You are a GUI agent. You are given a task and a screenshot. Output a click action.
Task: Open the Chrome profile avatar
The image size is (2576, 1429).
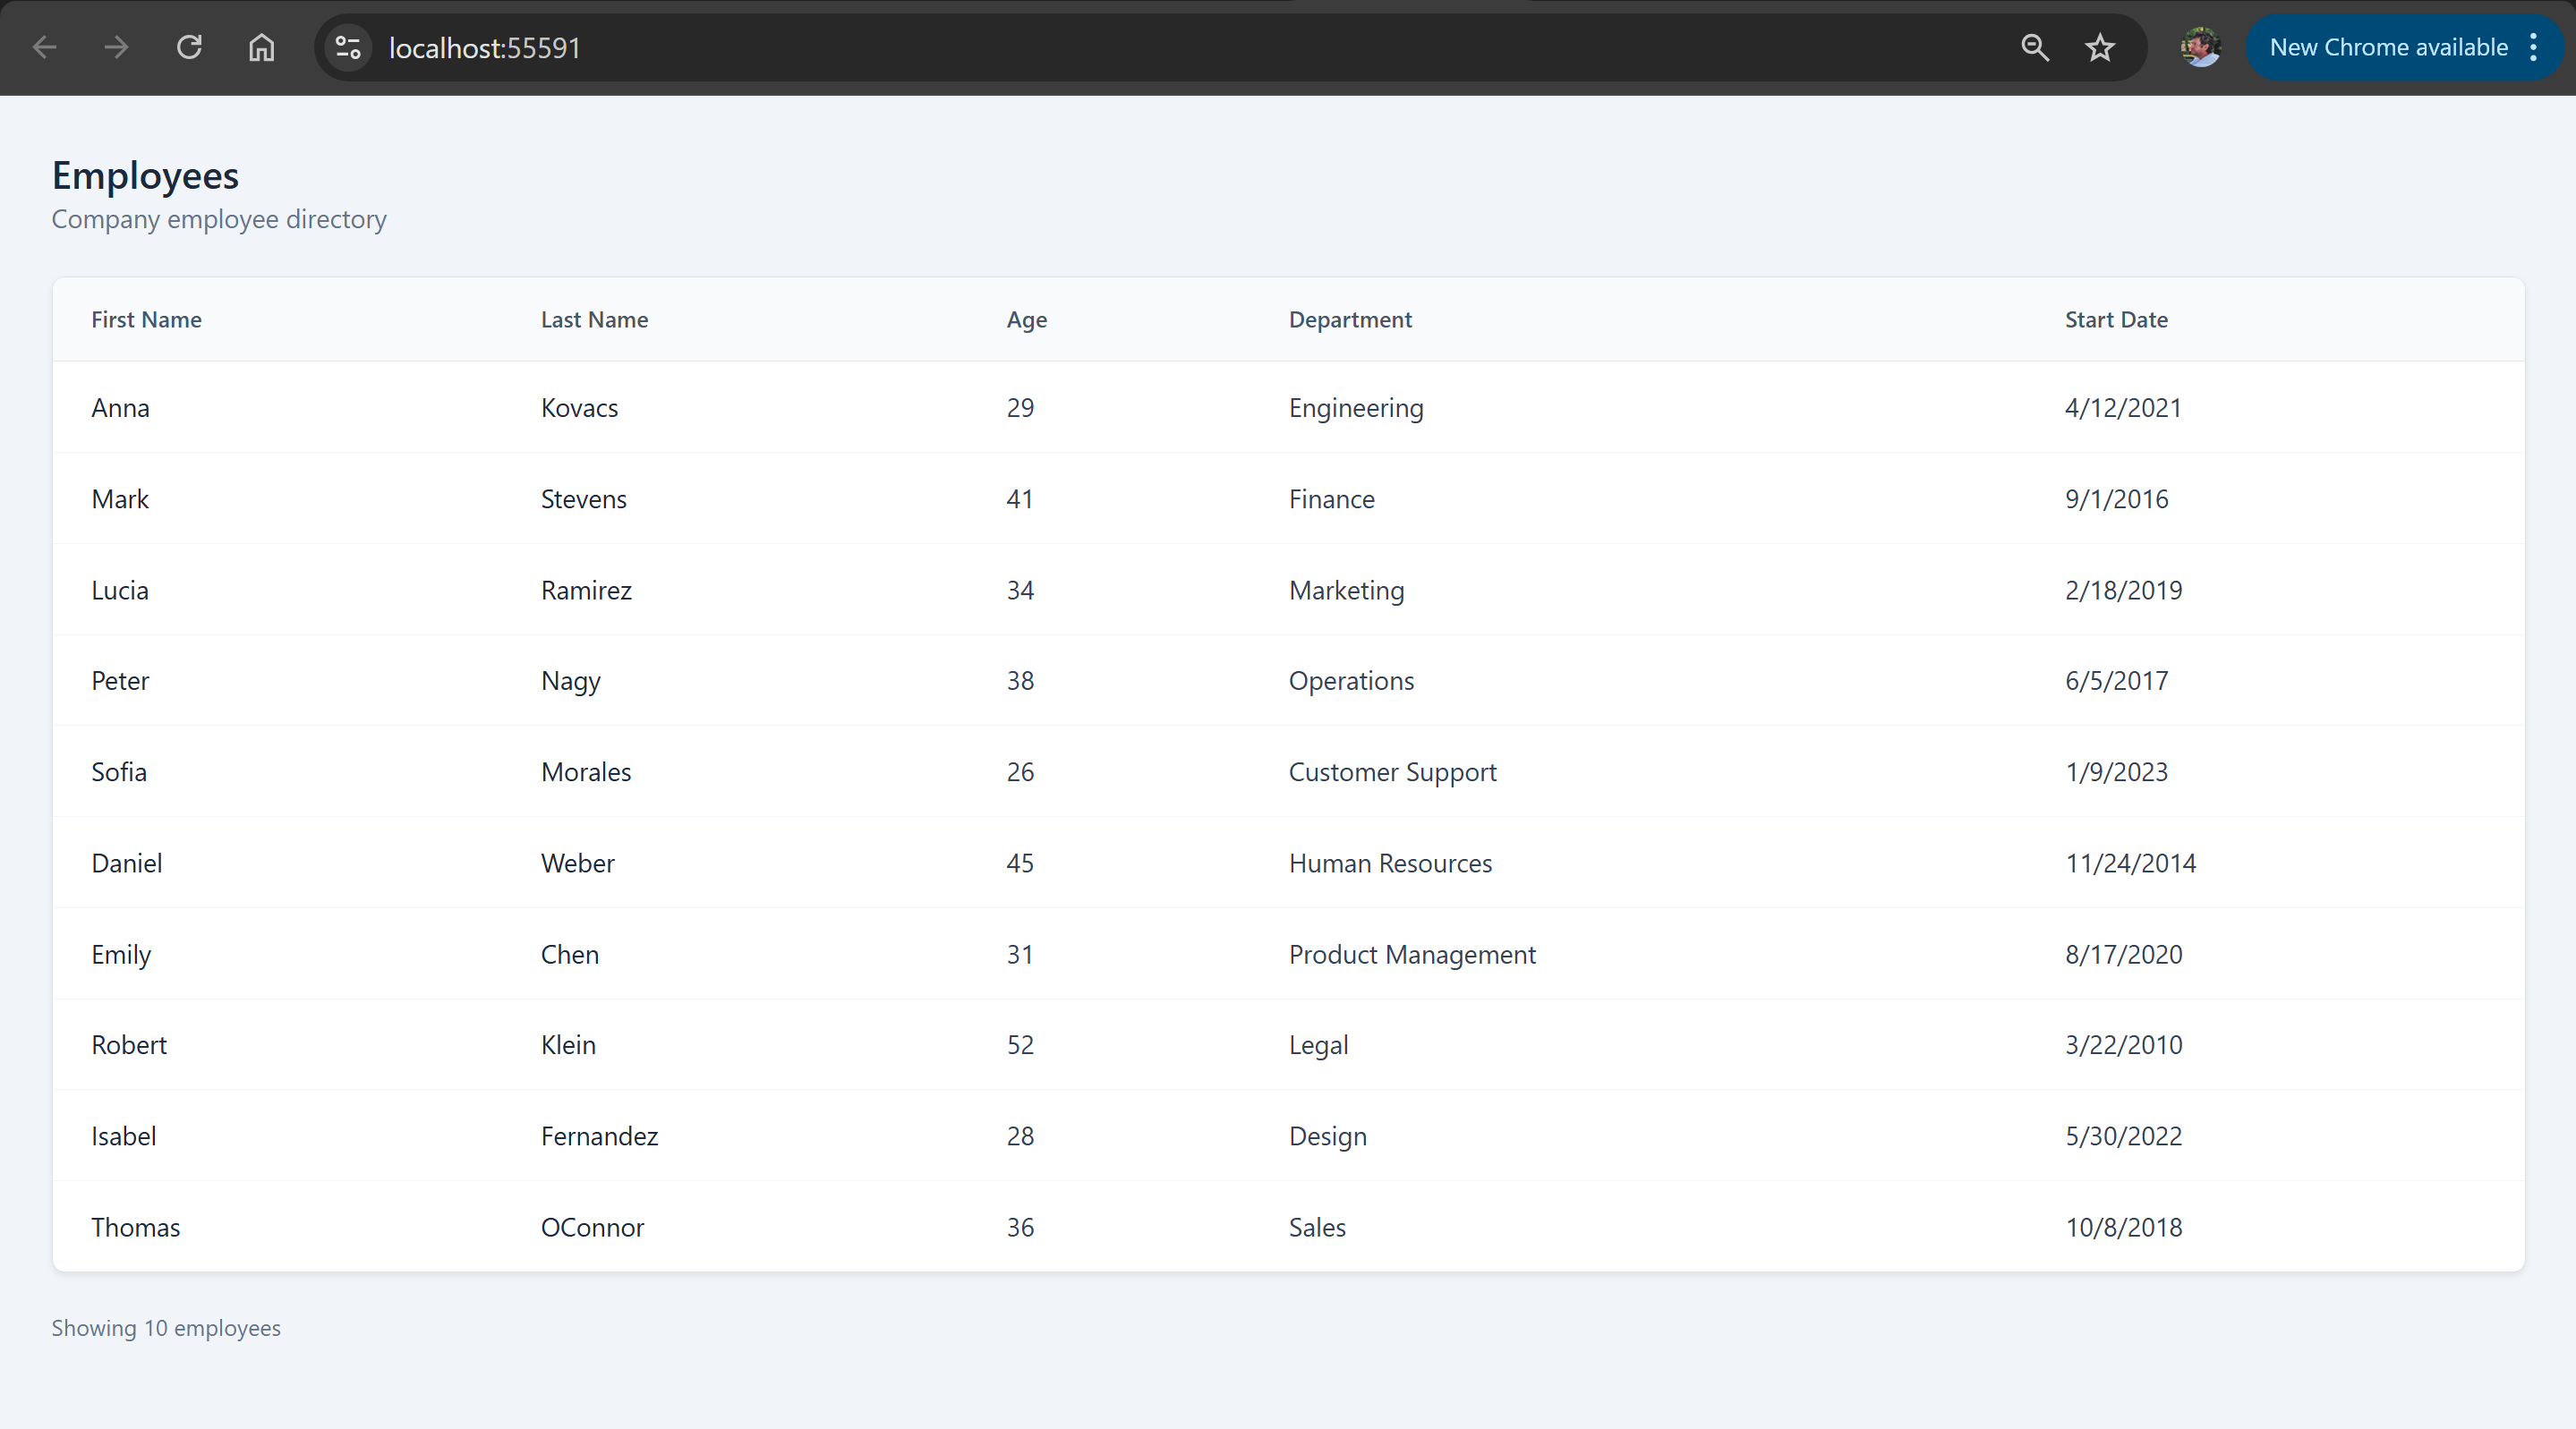[x=2200, y=47]
